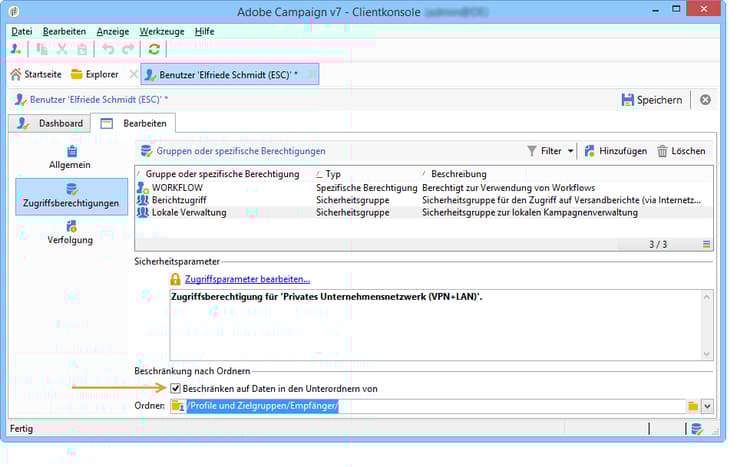Click the paste toolbar icon

pos(82,49)
